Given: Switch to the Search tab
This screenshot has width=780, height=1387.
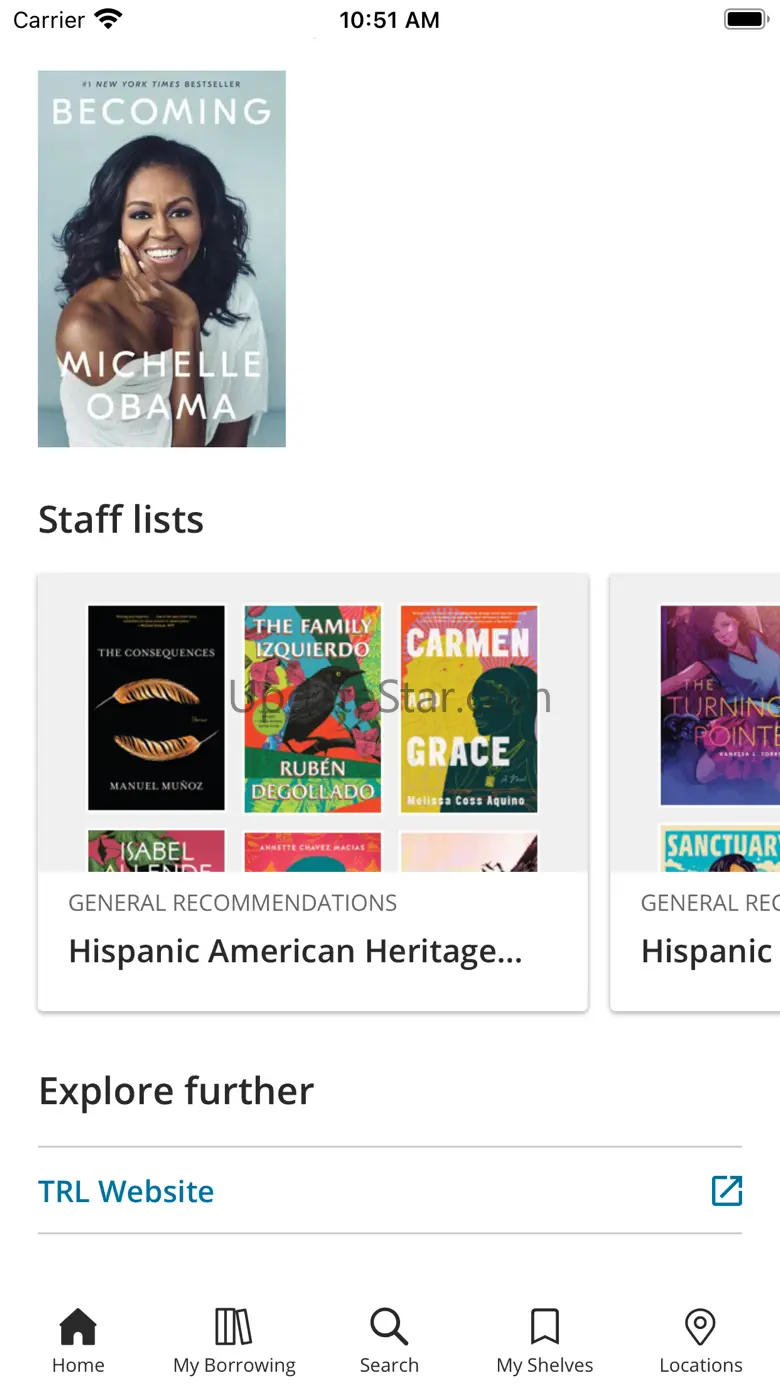Looking at the screenshot, I should coord(389,1341).
